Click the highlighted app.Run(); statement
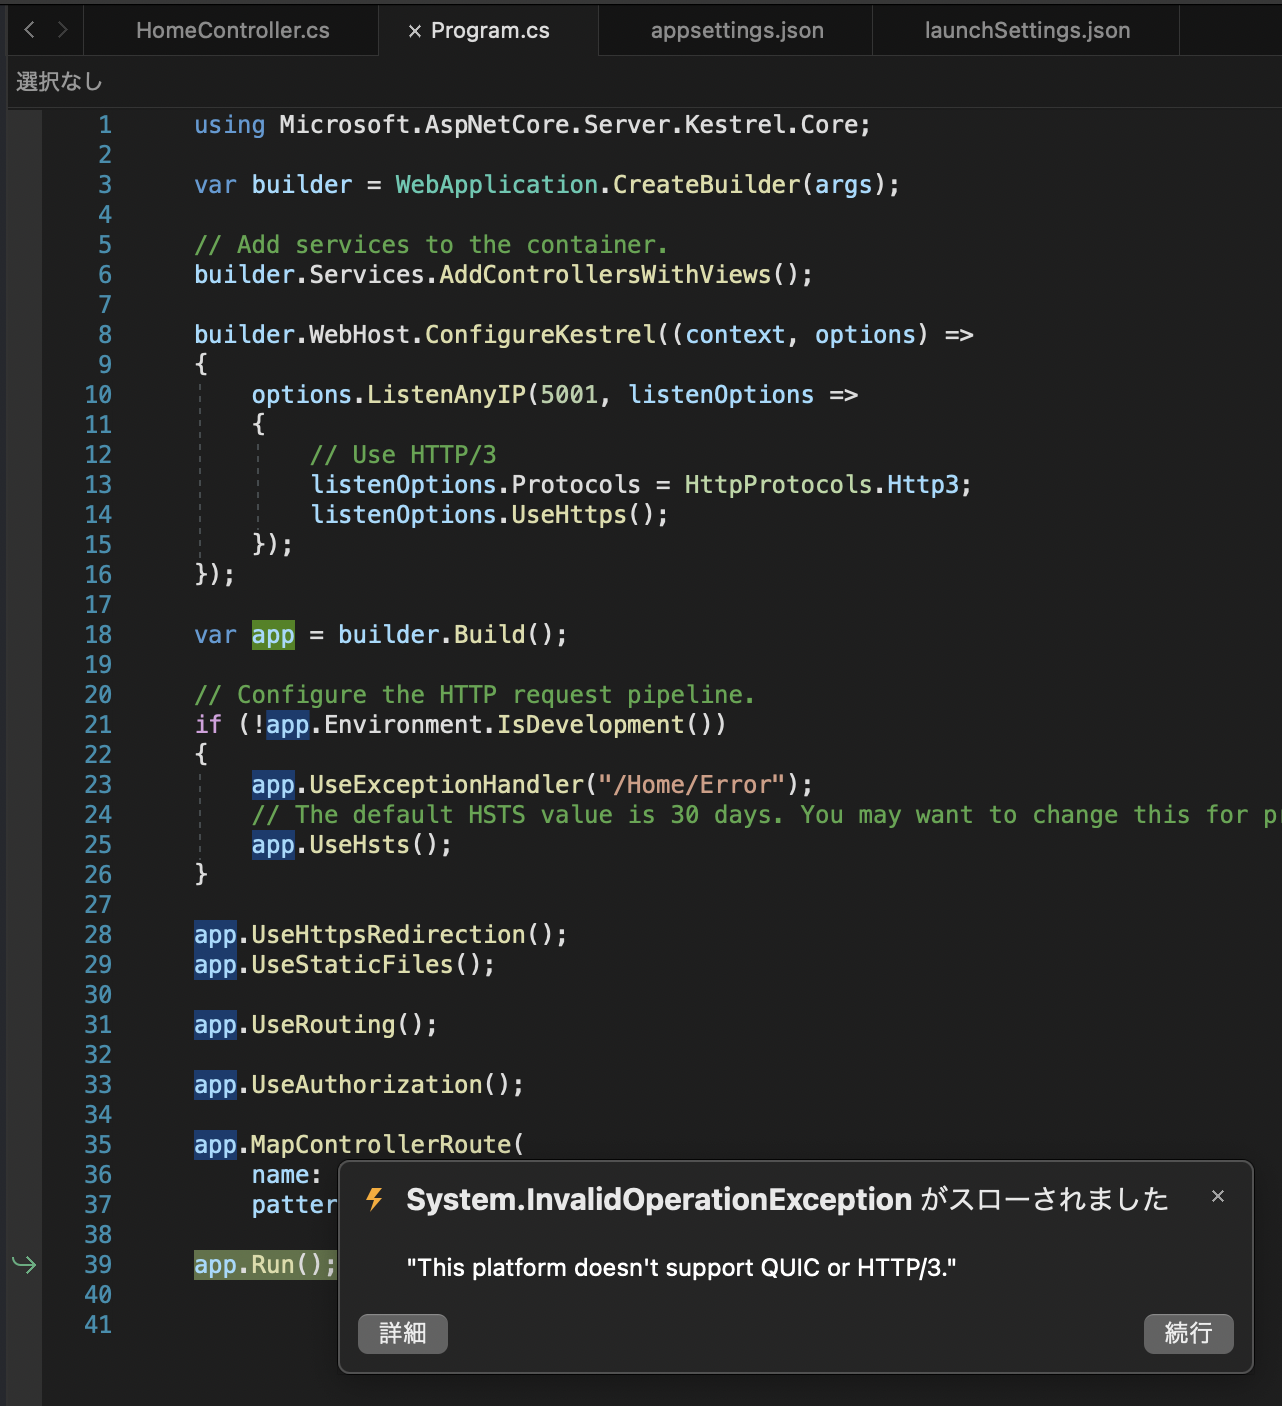Screen dimensions: 1282x1406 pos(265,1265)
